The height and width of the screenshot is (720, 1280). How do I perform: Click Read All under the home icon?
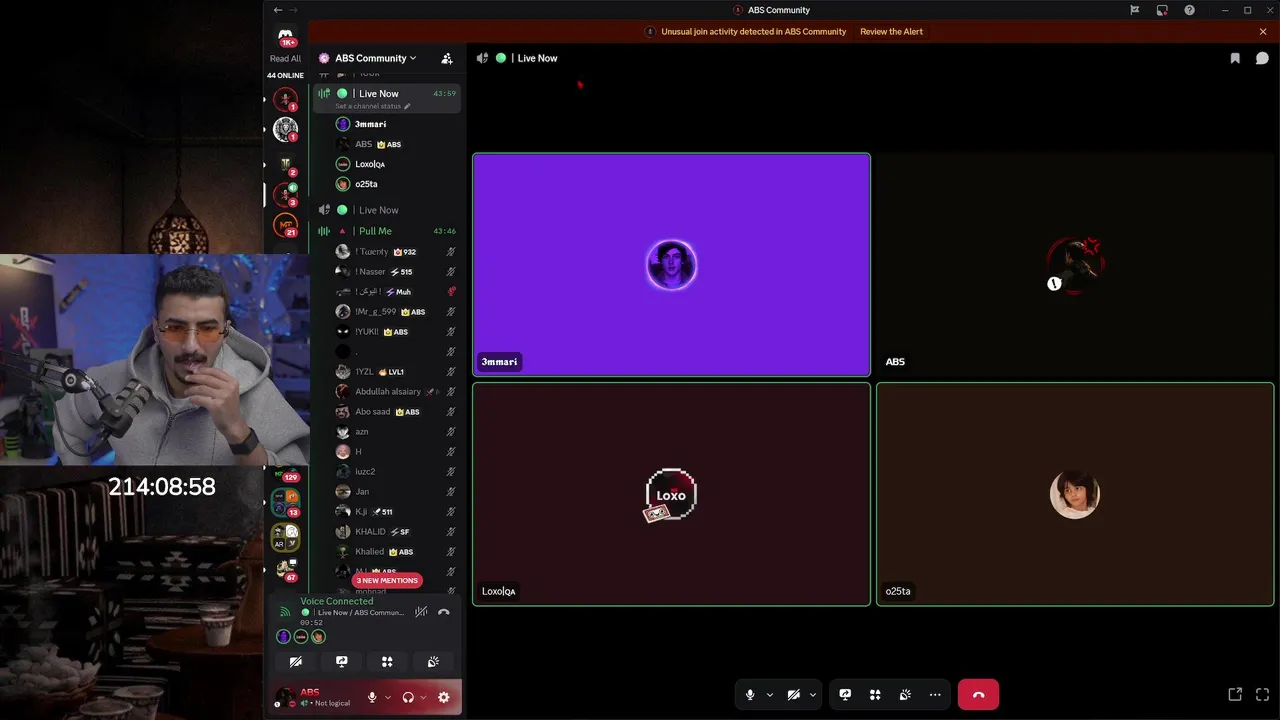point(285,58)
